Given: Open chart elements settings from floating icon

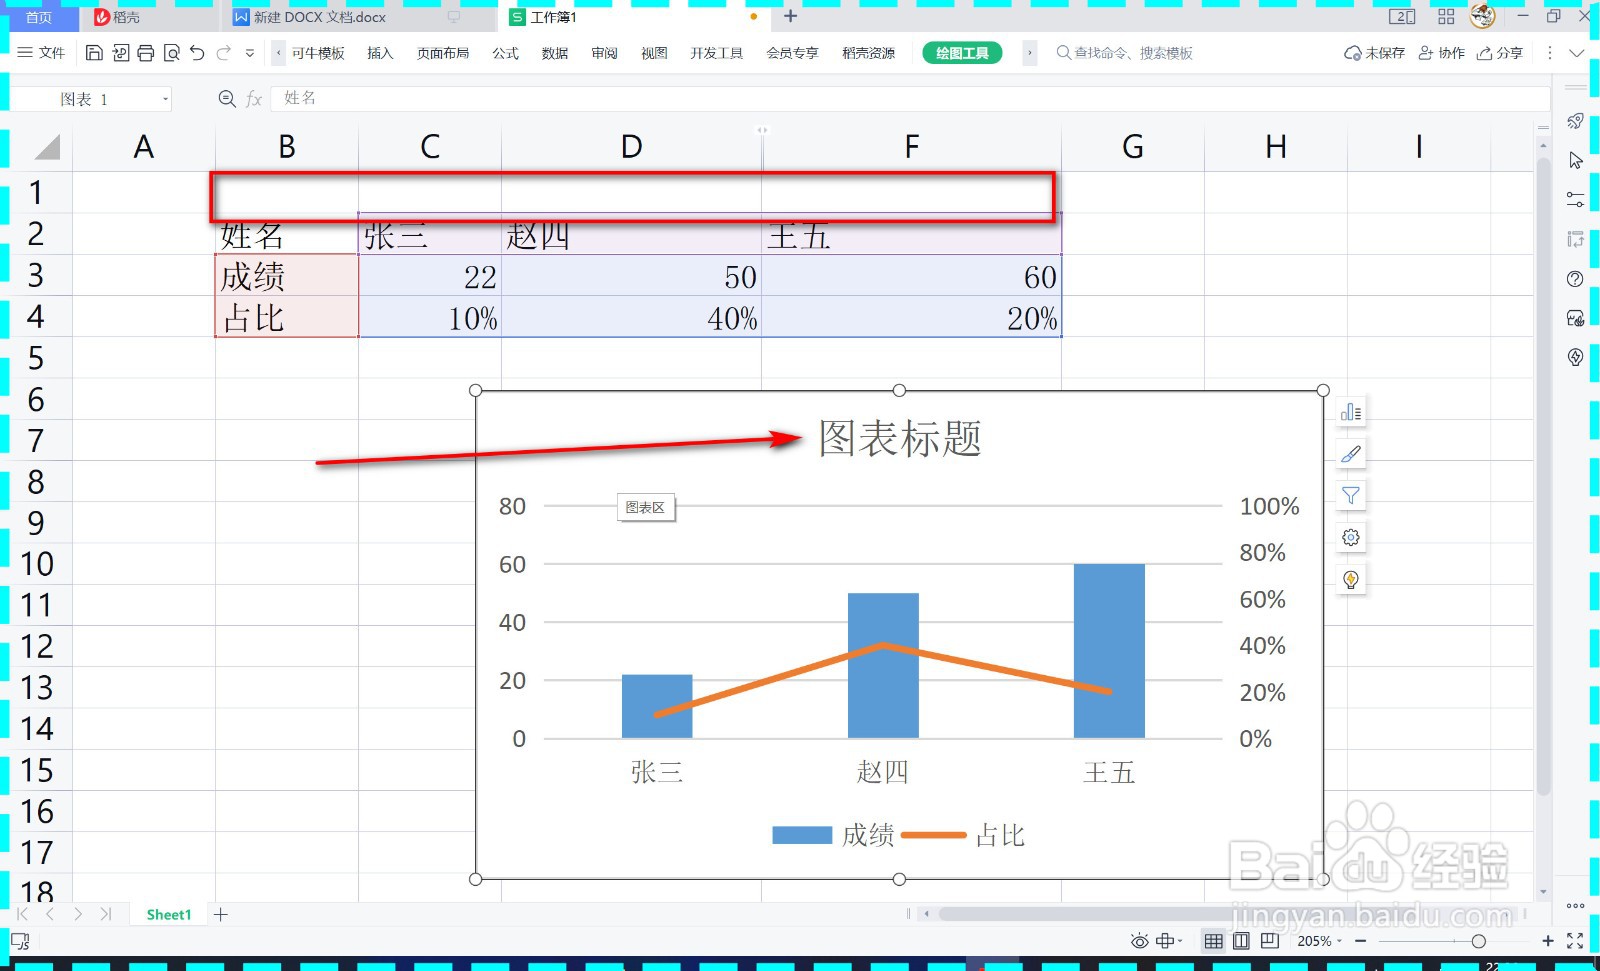Looking at the screenshot, I should [1350, 411].
